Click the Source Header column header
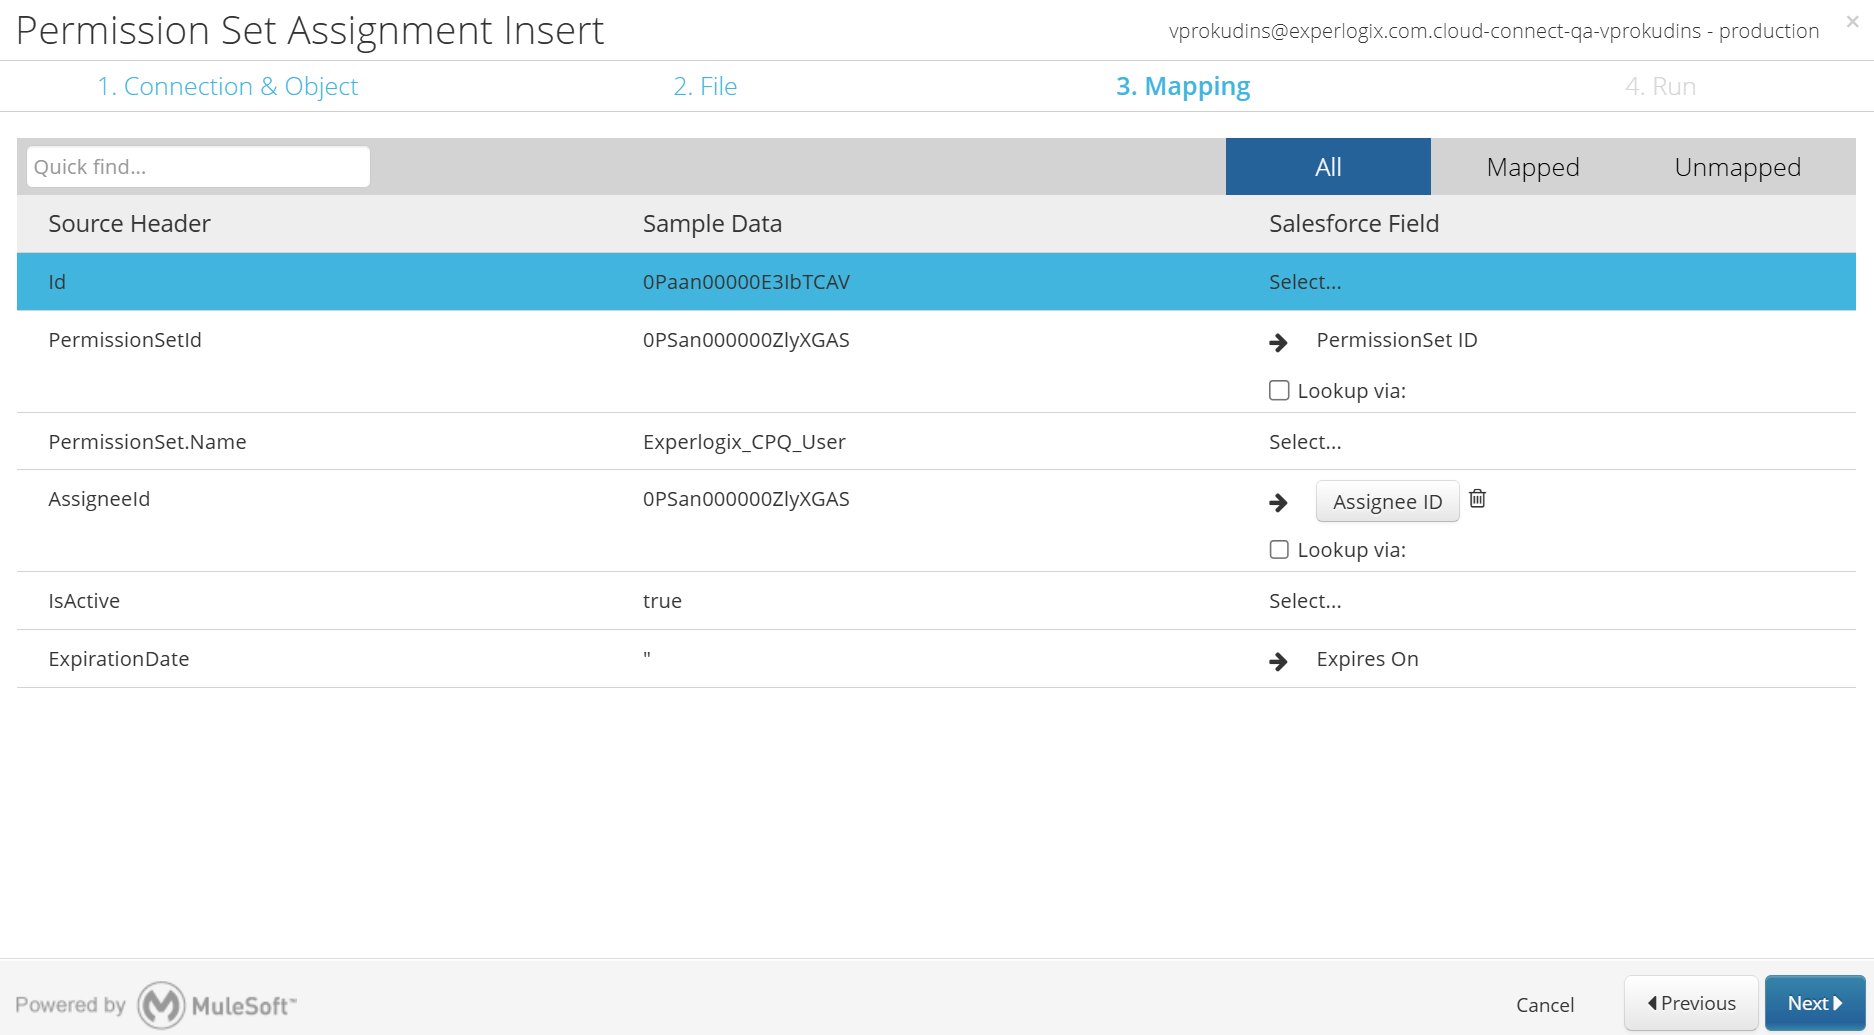 pos(129,223)
